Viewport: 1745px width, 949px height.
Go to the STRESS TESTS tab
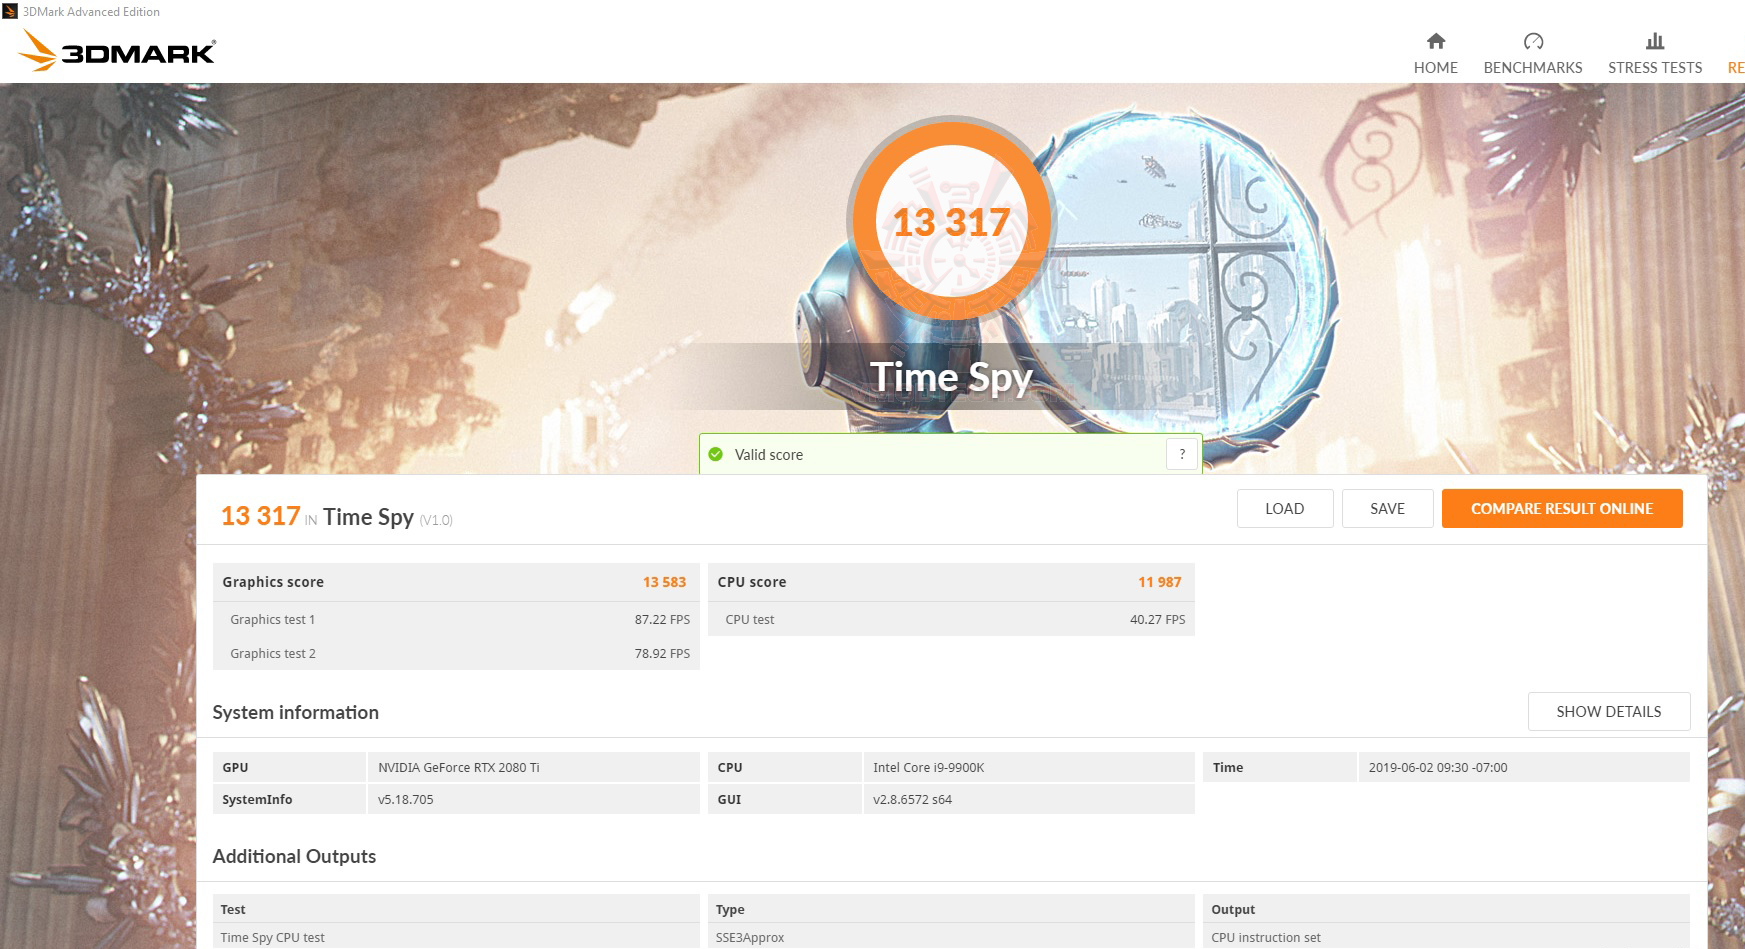point(1655,53)
